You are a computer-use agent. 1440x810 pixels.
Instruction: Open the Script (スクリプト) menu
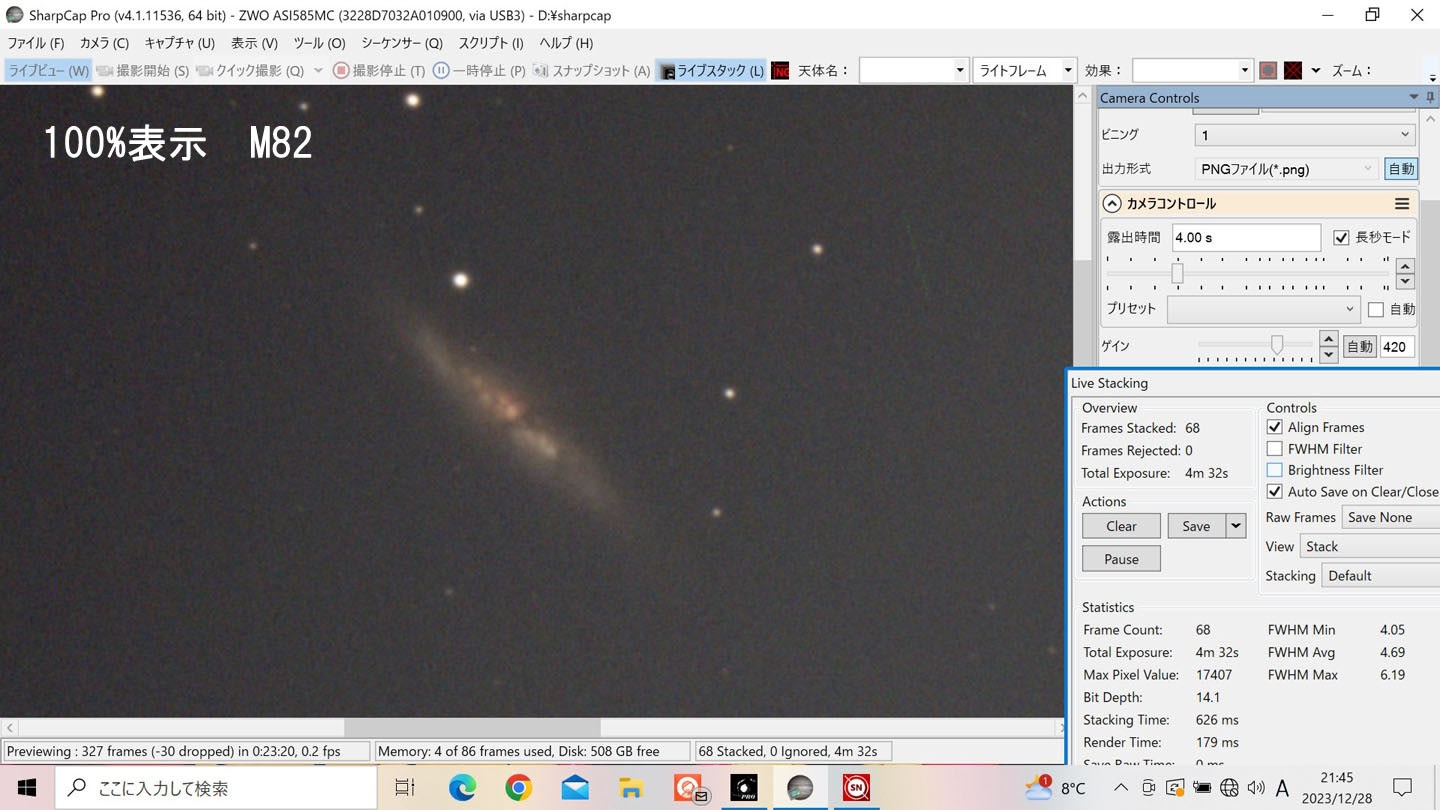pos(490,43)
